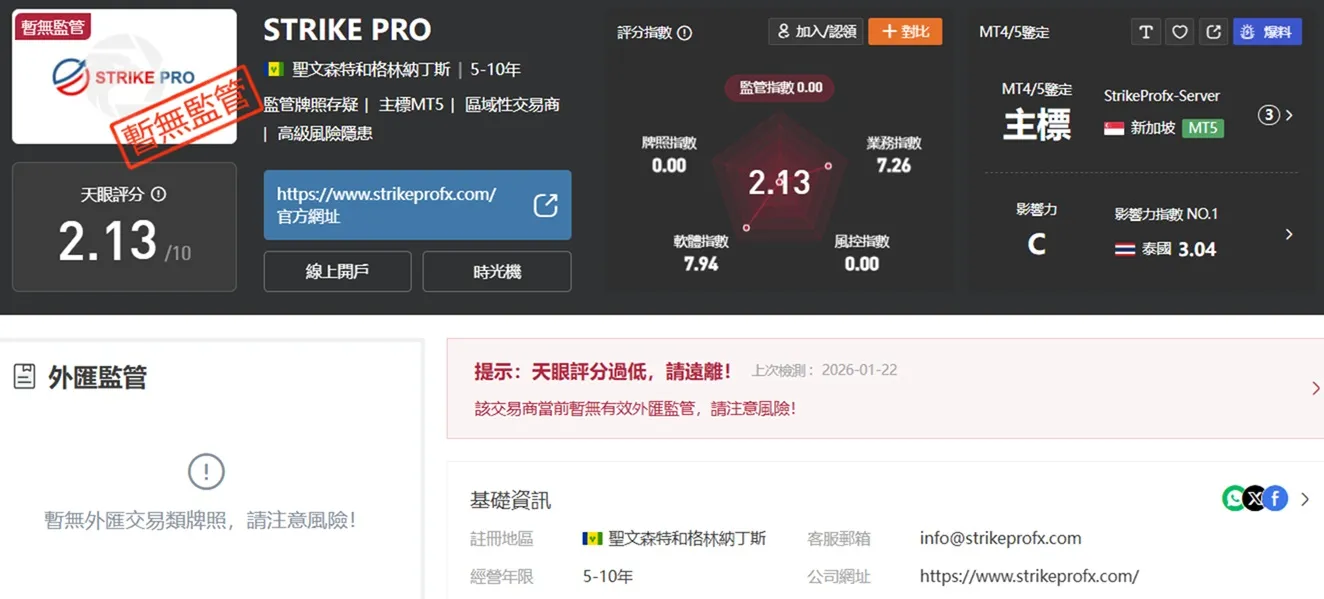Image resolution: width=1324 pixels, height=599 pixels.
Task: Click the external link icon on website button
Action: point(545,205)
